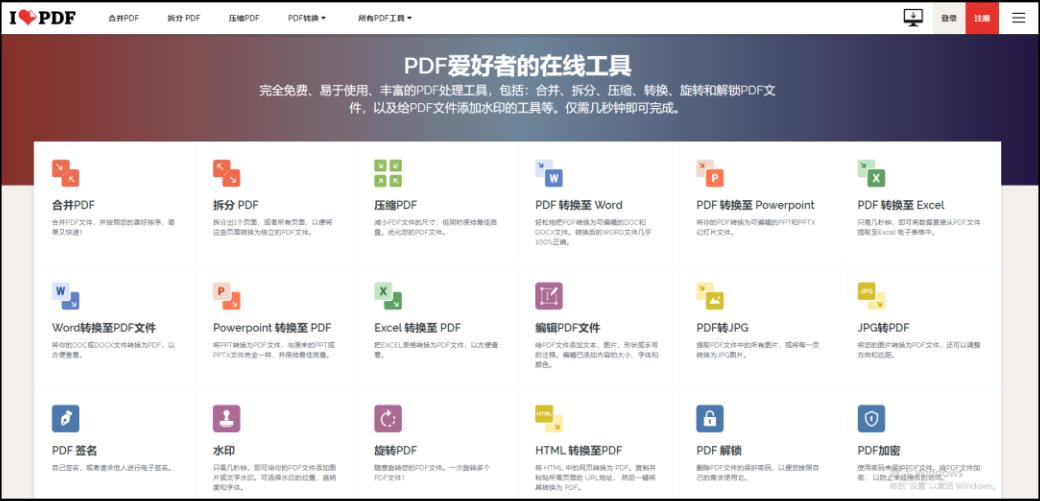Screen dimensions: 1040x501
Task: Click the PDF 转换至 Word icon
Action: tap(549, 173)
